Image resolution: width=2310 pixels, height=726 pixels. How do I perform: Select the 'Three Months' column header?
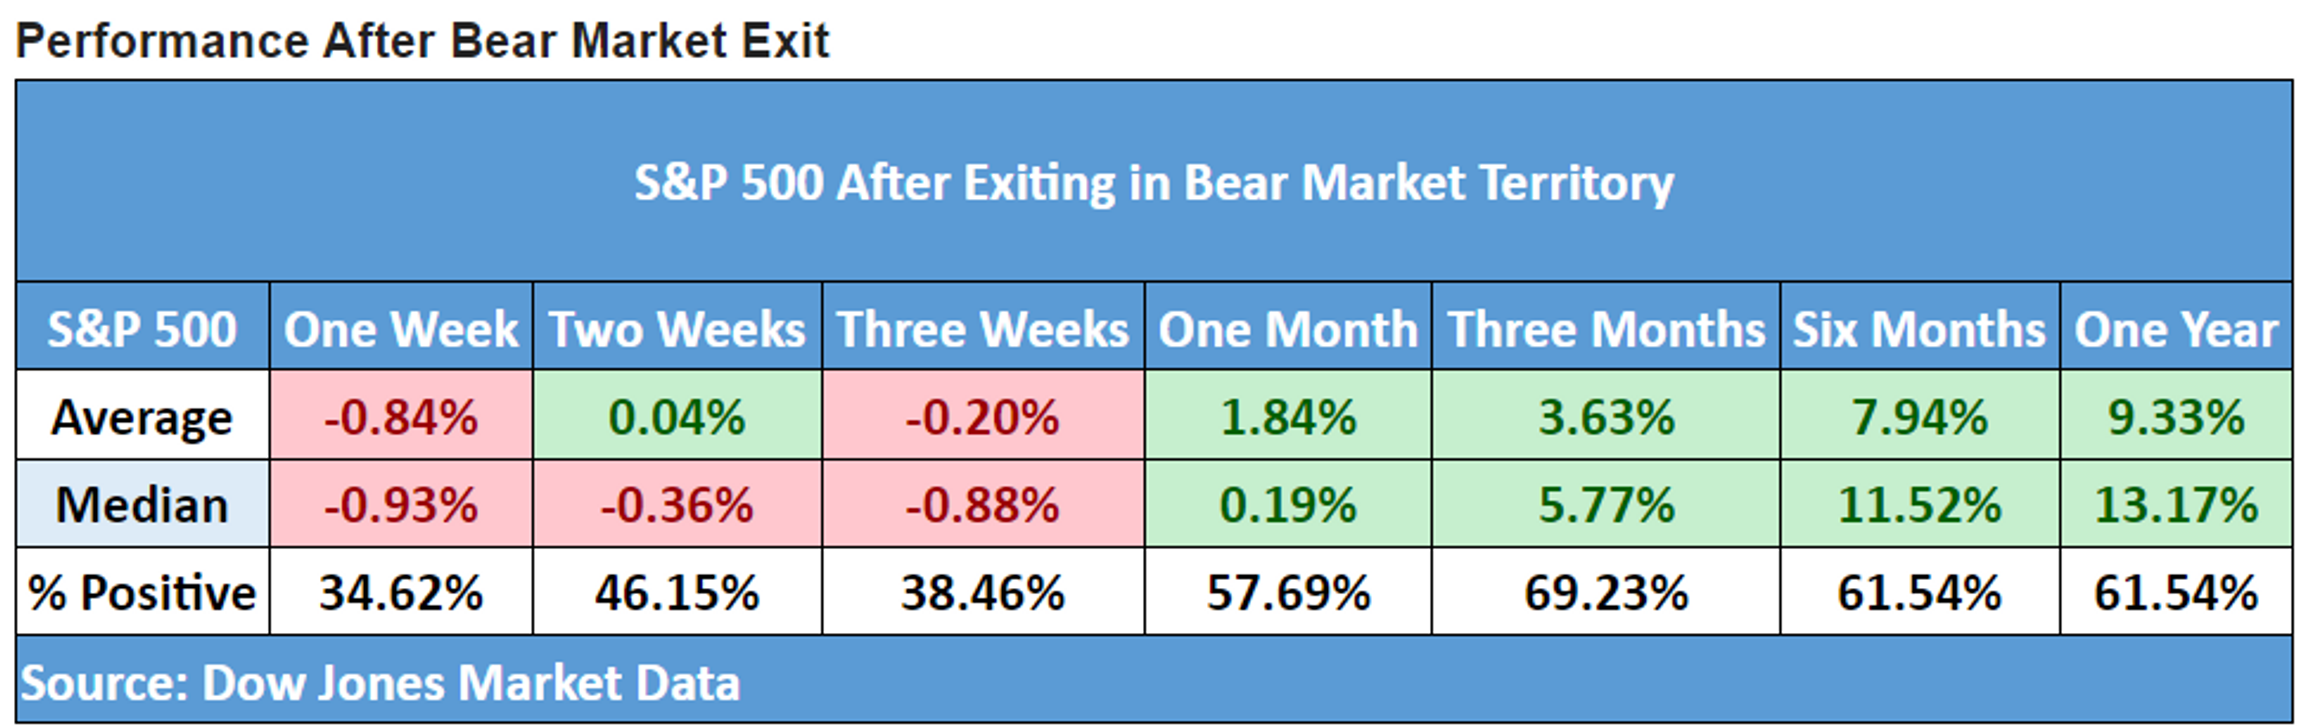(x=1606, y=329)
